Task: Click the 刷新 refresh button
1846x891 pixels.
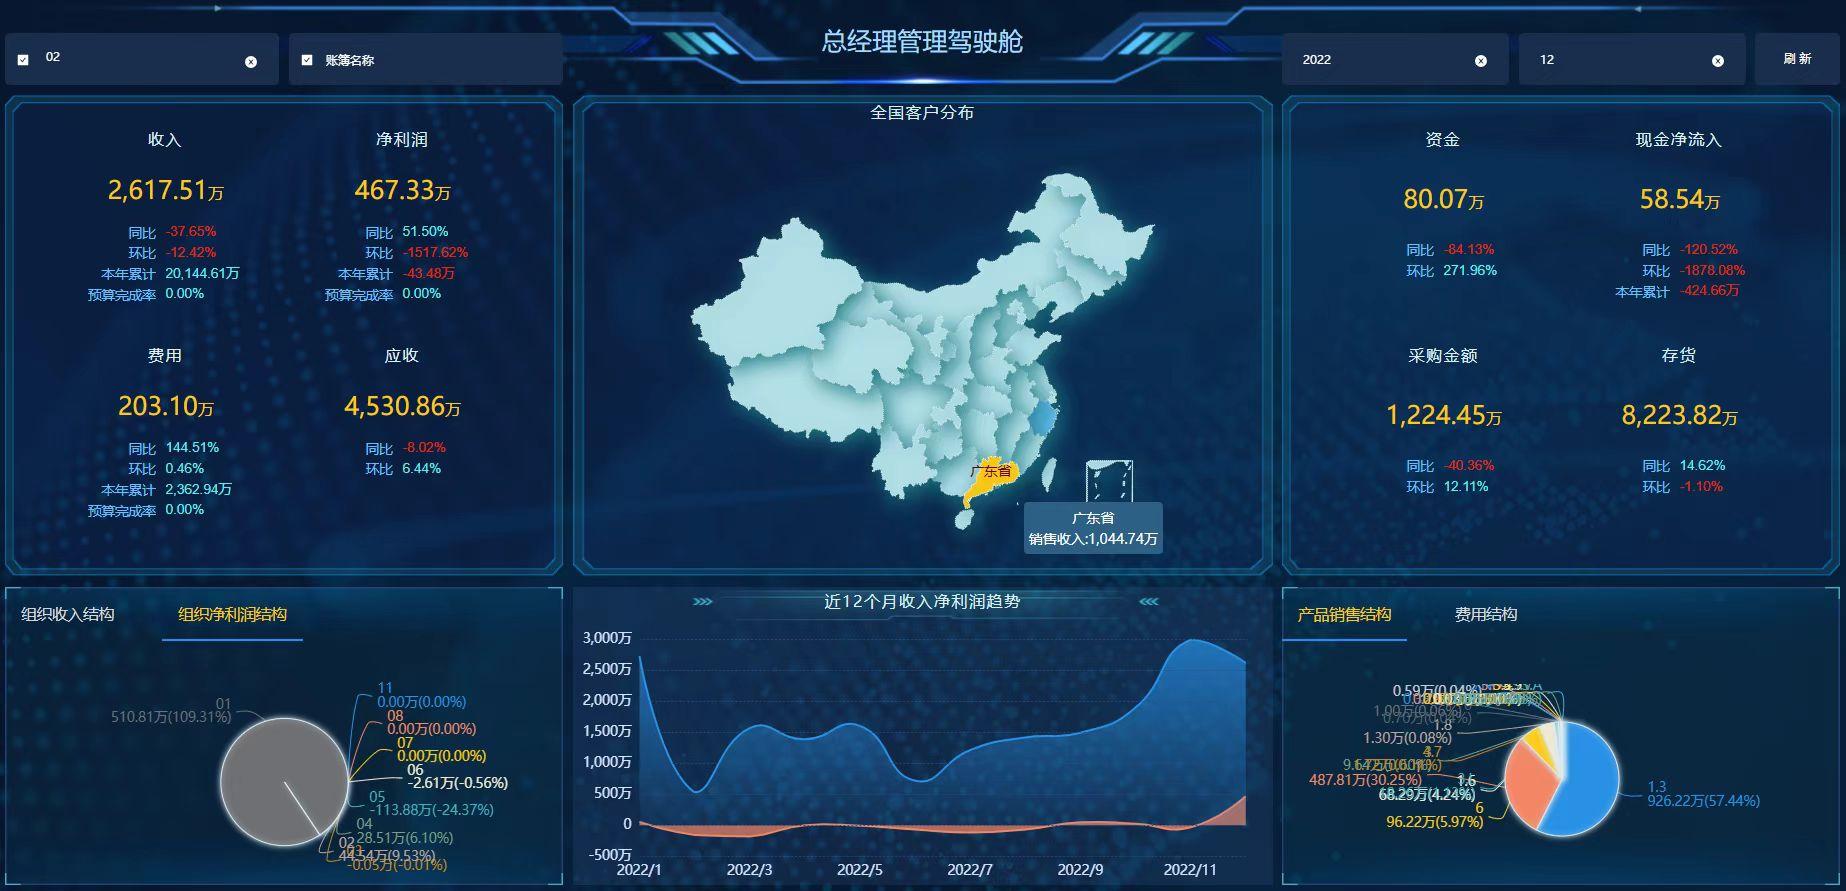Action: 1796,59
